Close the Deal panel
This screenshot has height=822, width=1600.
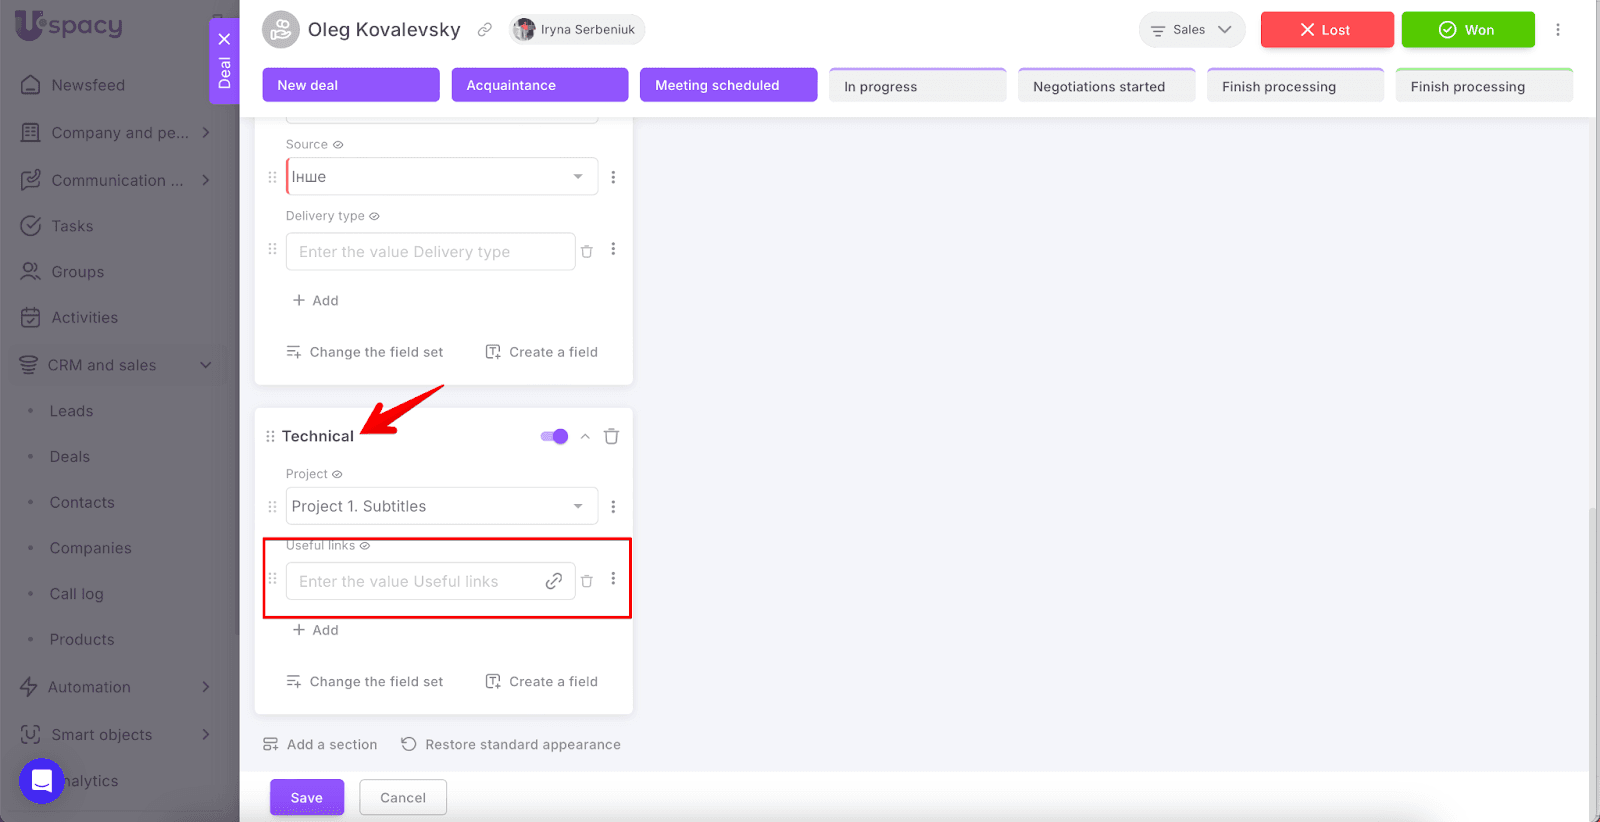tap(224, 39)
